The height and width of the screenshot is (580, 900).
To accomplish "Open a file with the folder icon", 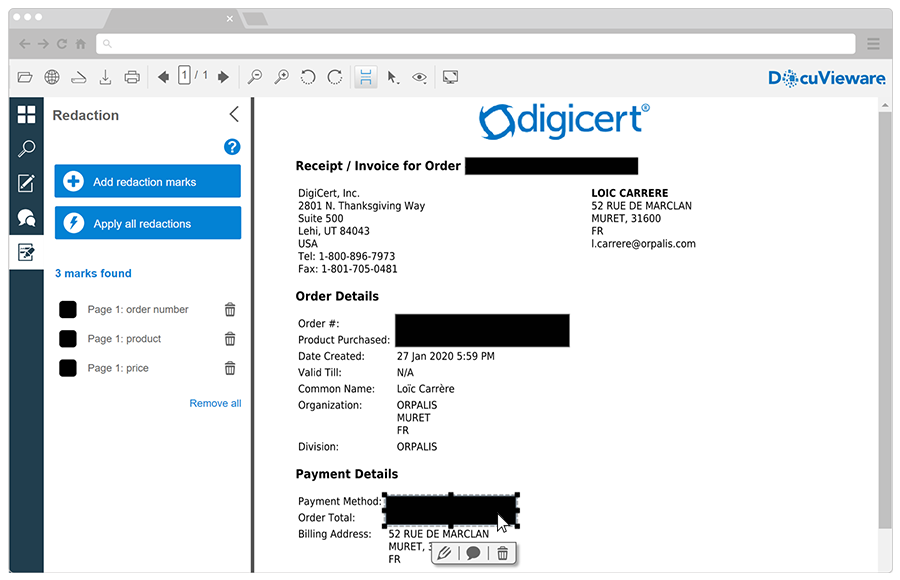I will tap(25, 77).
